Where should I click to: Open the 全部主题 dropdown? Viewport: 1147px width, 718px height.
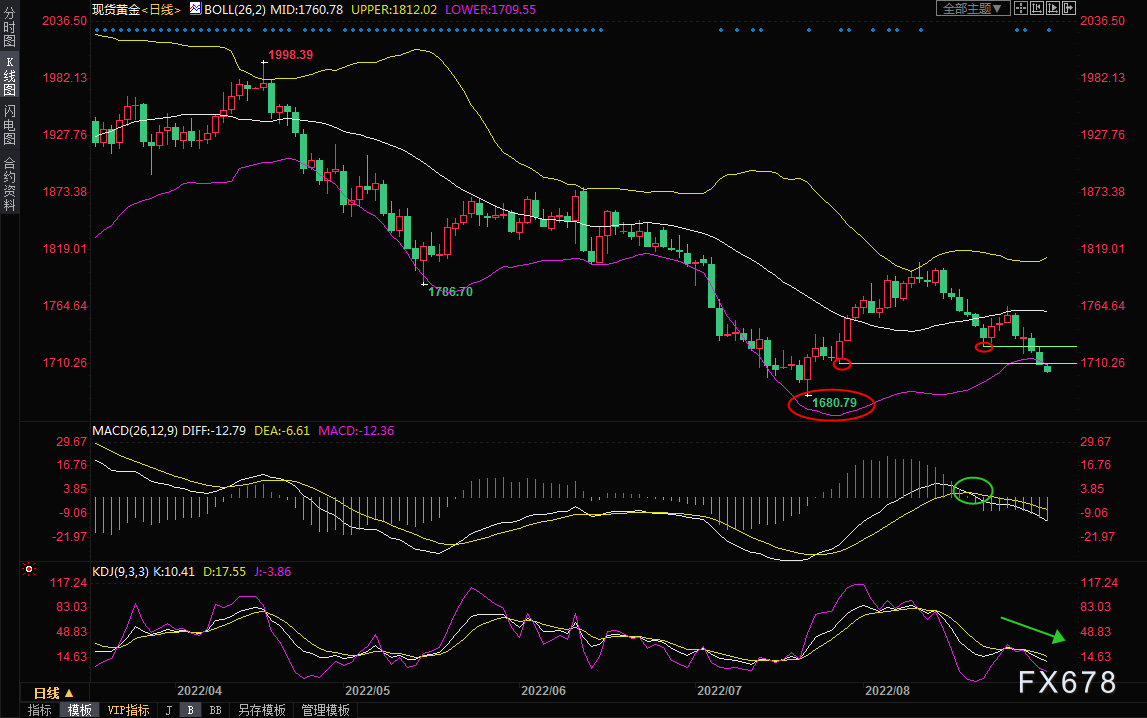pos(973,8)
